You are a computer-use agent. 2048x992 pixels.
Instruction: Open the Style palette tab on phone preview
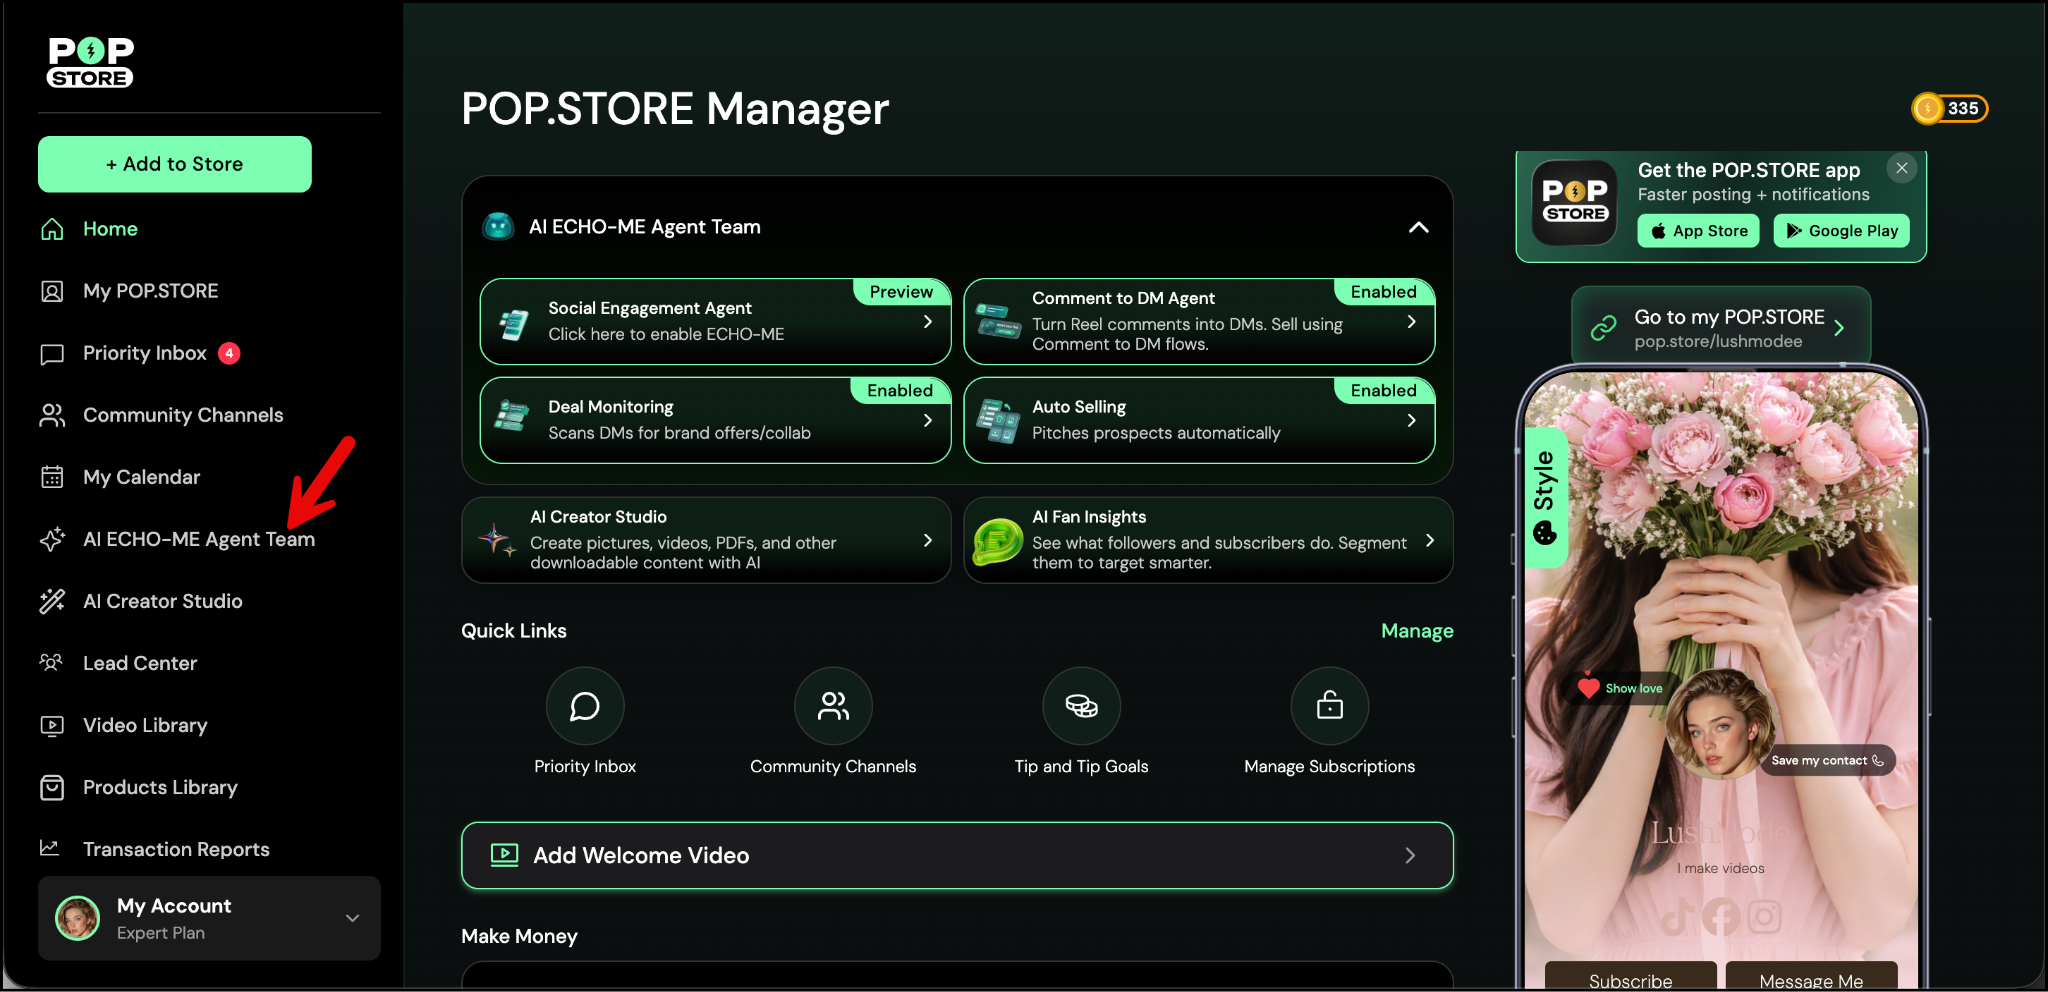pos(1545,496)
